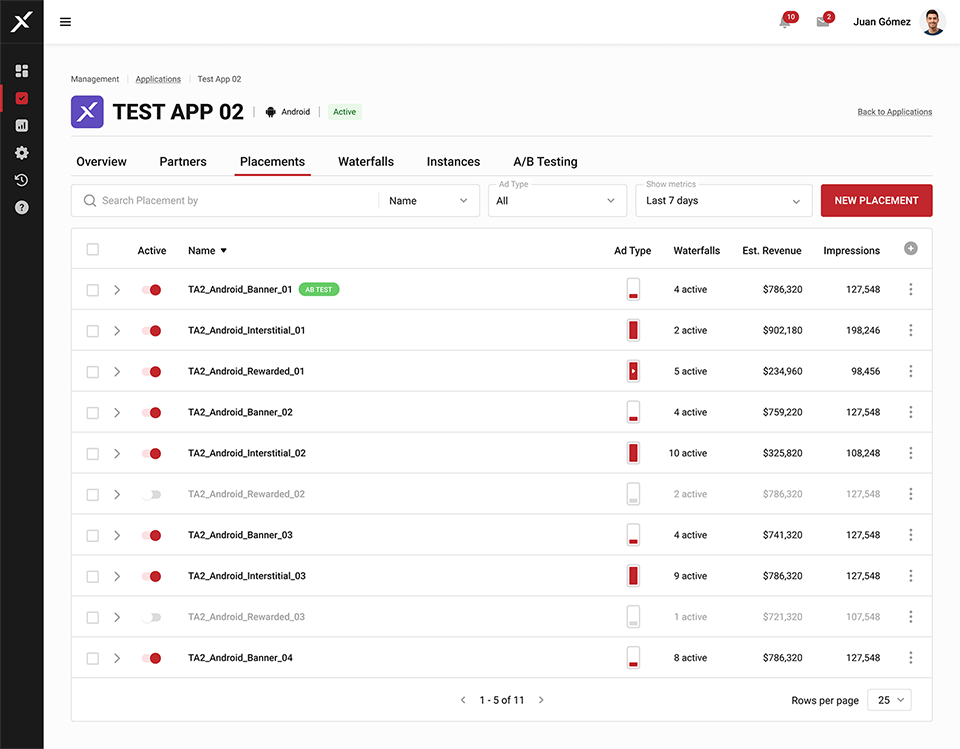Open row actions for TA2_Android_Rewarded_03
This screenshot has height=749, width=960.
910,617
